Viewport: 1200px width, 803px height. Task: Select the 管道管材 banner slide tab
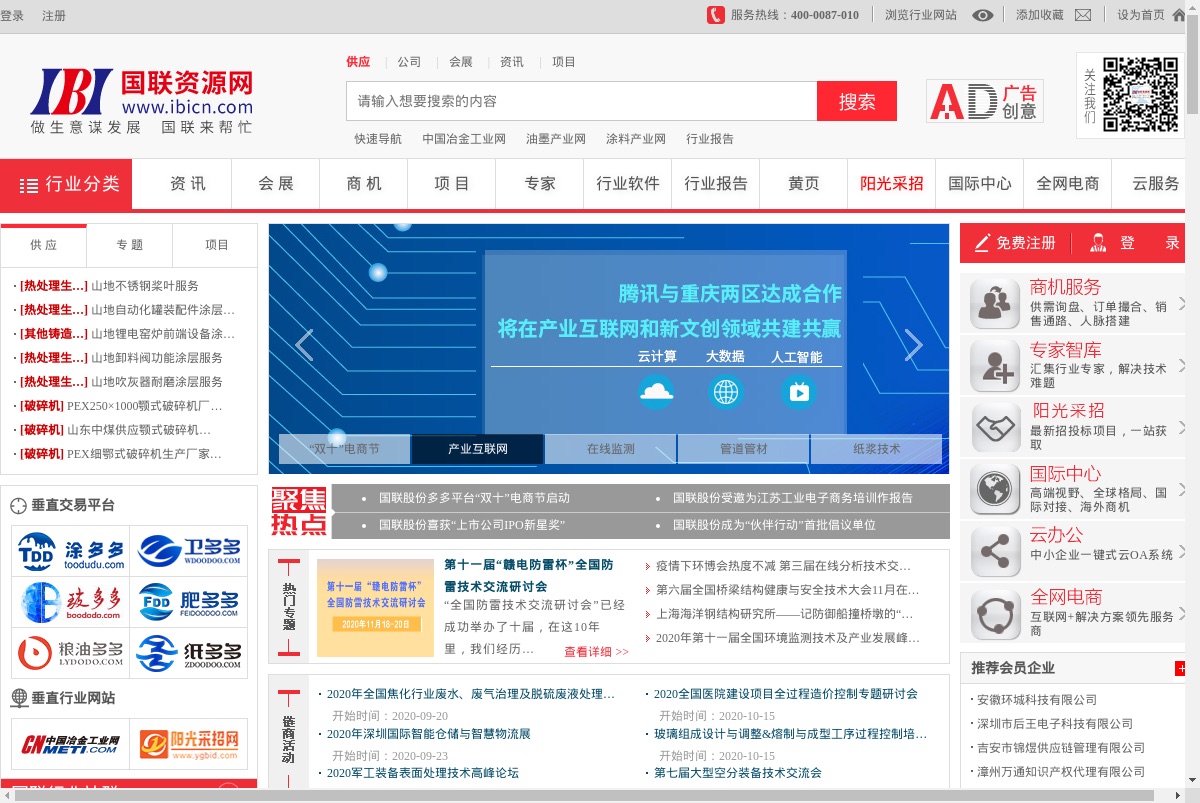coord(744,449)
